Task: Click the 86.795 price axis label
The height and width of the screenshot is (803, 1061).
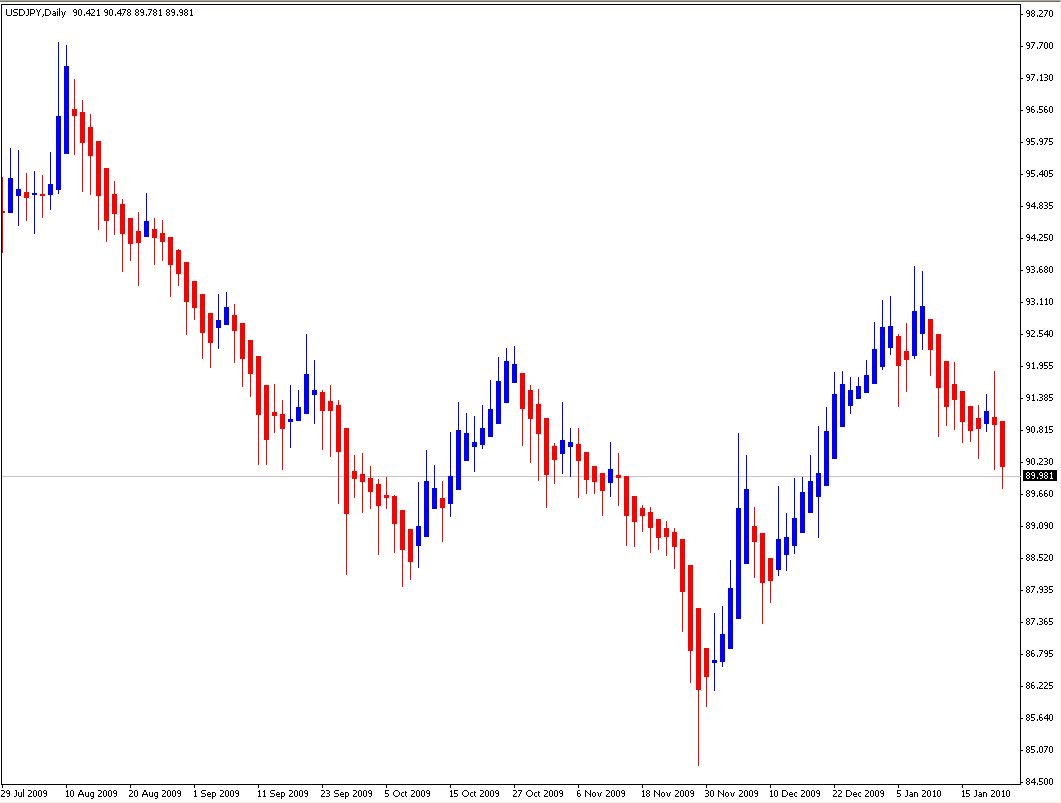Action: pyautogui.click(x=1039, y=653)
